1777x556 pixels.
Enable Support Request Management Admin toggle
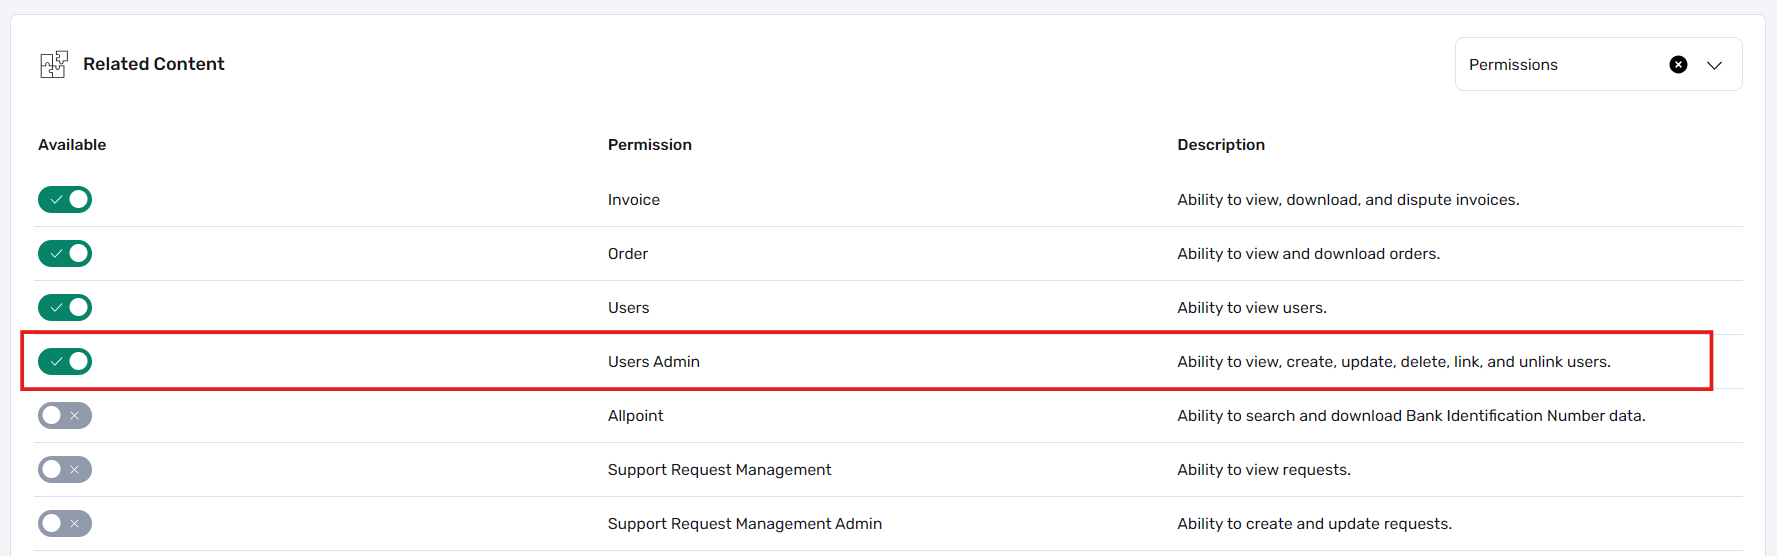point(65,524)
